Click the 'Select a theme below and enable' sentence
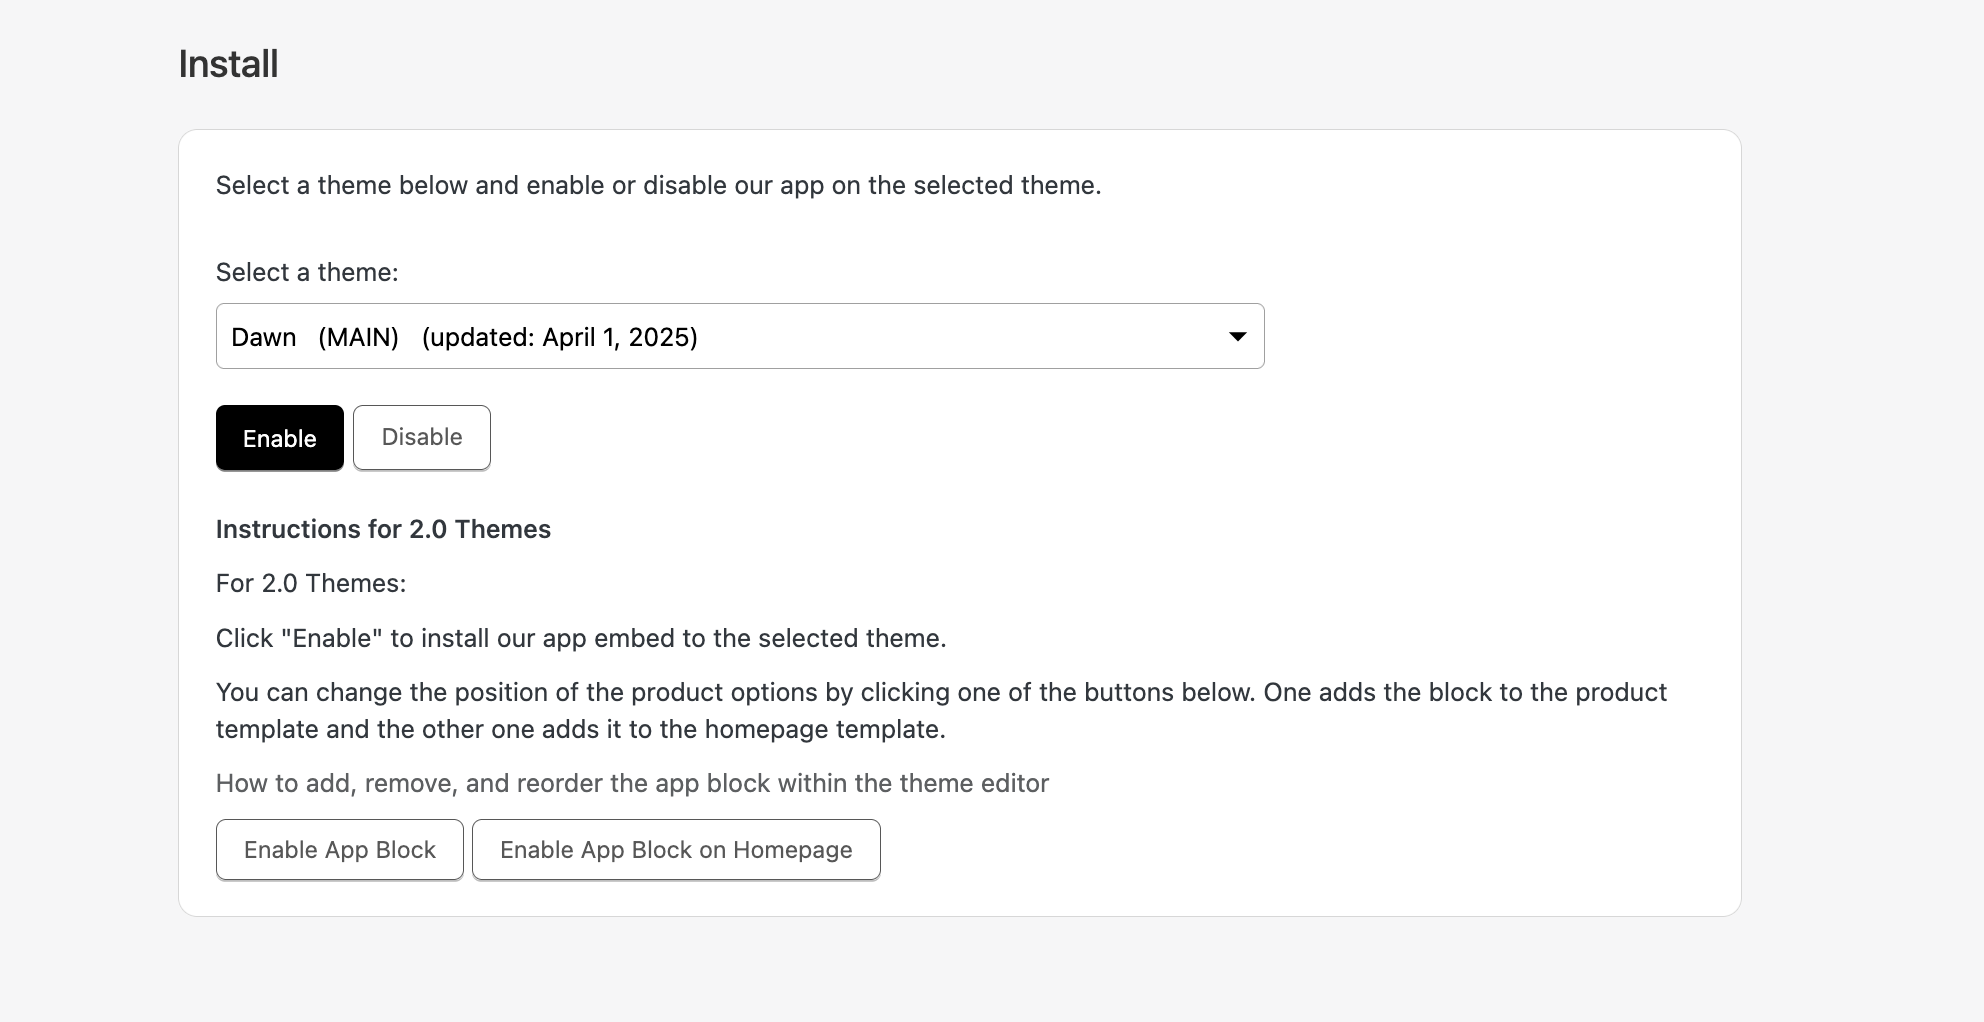The image size is (1984, 1022). click(x=658, y=185)
